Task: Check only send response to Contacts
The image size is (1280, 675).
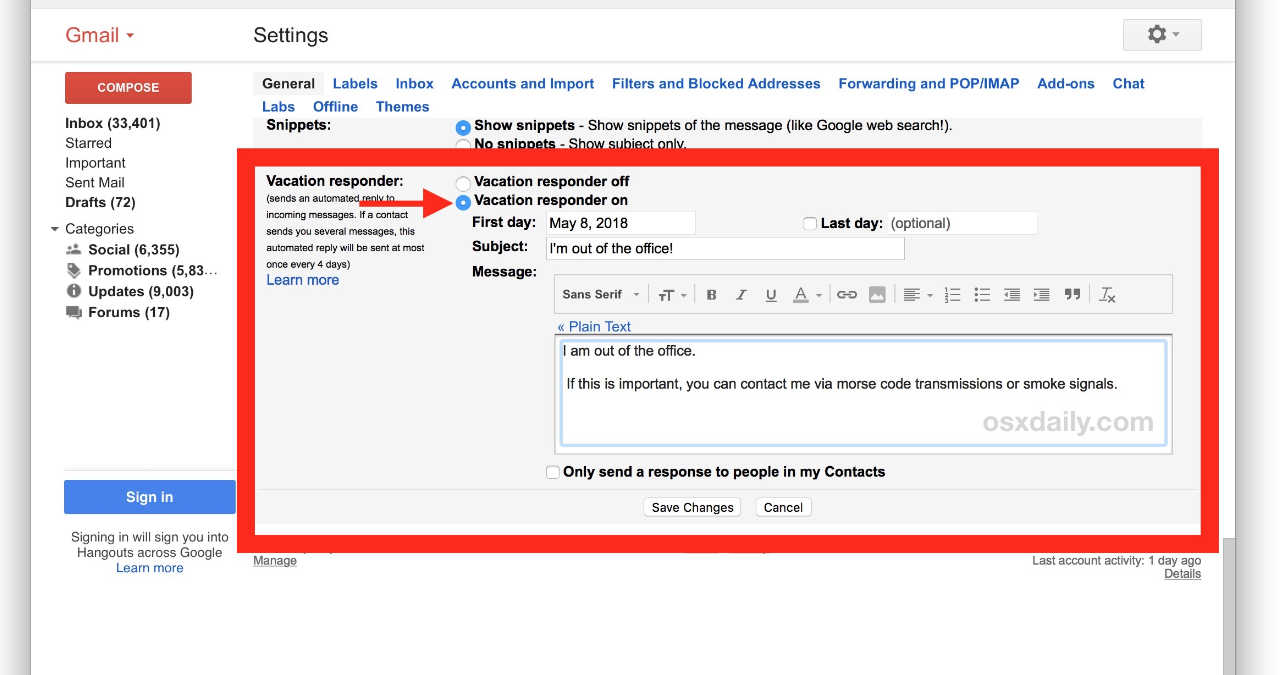Action: 552,472
